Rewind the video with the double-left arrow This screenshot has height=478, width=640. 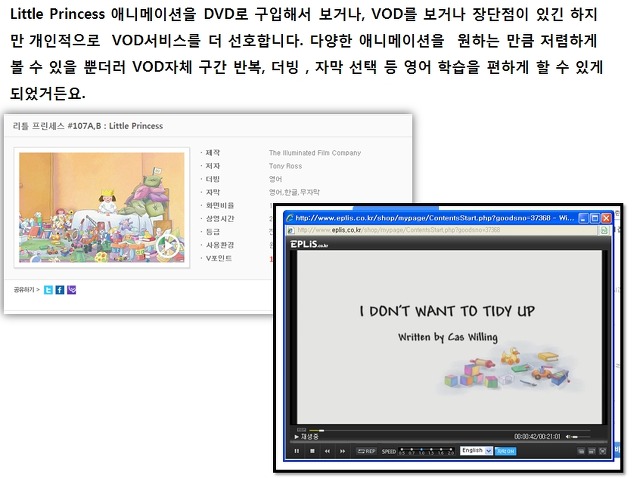click(327, 451)
